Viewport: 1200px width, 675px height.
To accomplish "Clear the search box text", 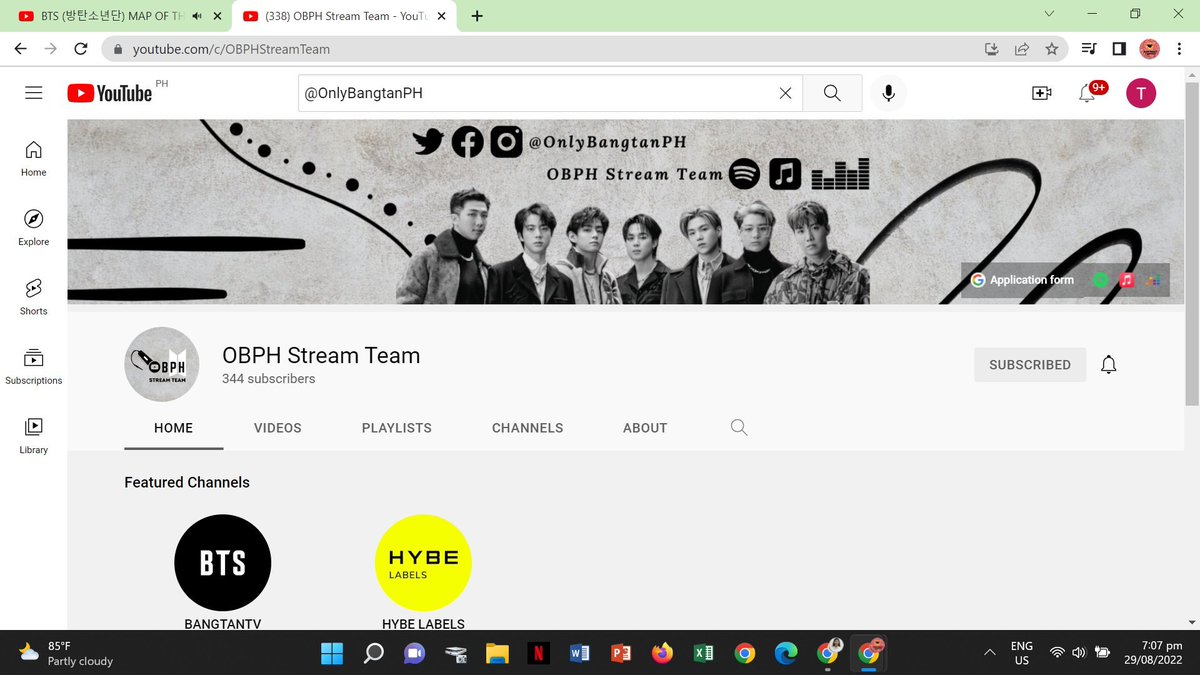I will 785,93.
